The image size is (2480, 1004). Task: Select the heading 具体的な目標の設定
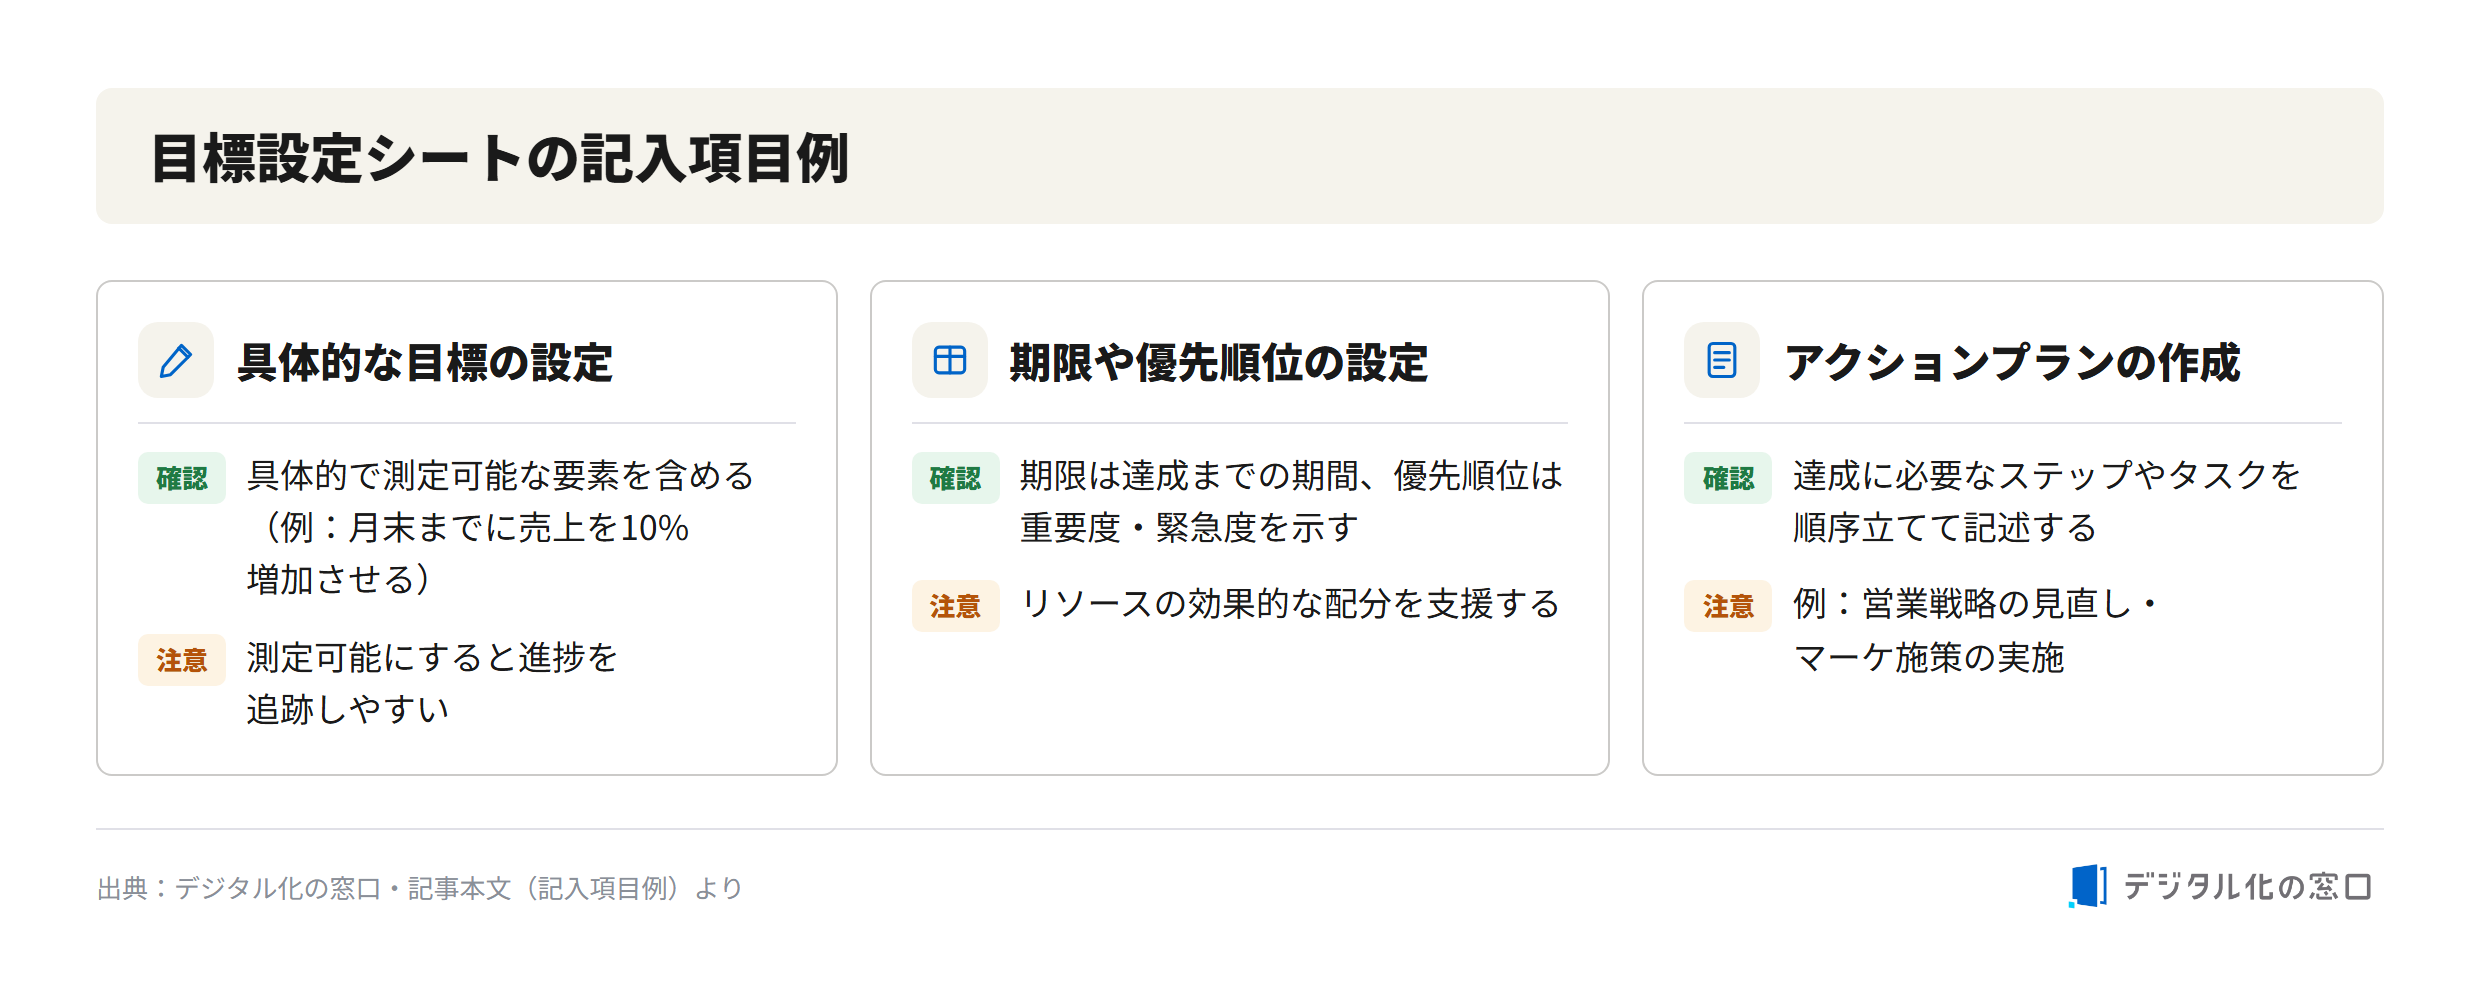coord(424,362)
